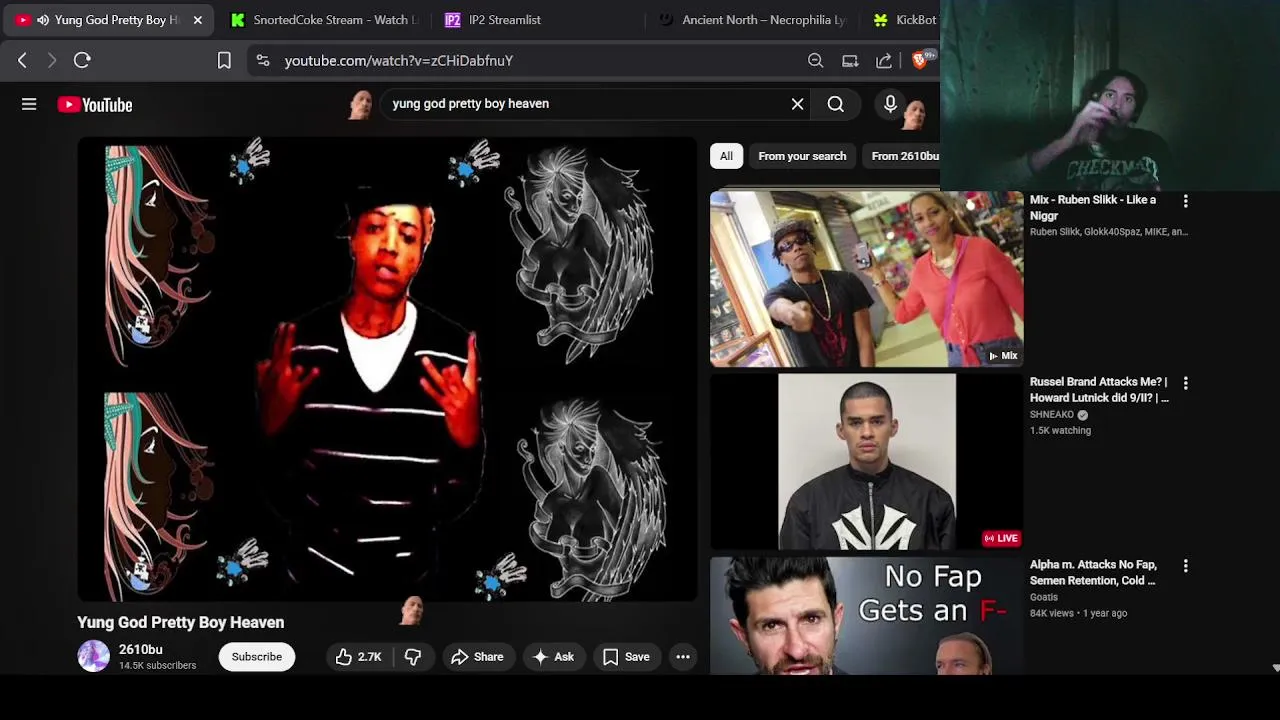Open No Fap video thumbnail
The height and width of the screenshot is (720, 1280).
[x=866, y=616]
